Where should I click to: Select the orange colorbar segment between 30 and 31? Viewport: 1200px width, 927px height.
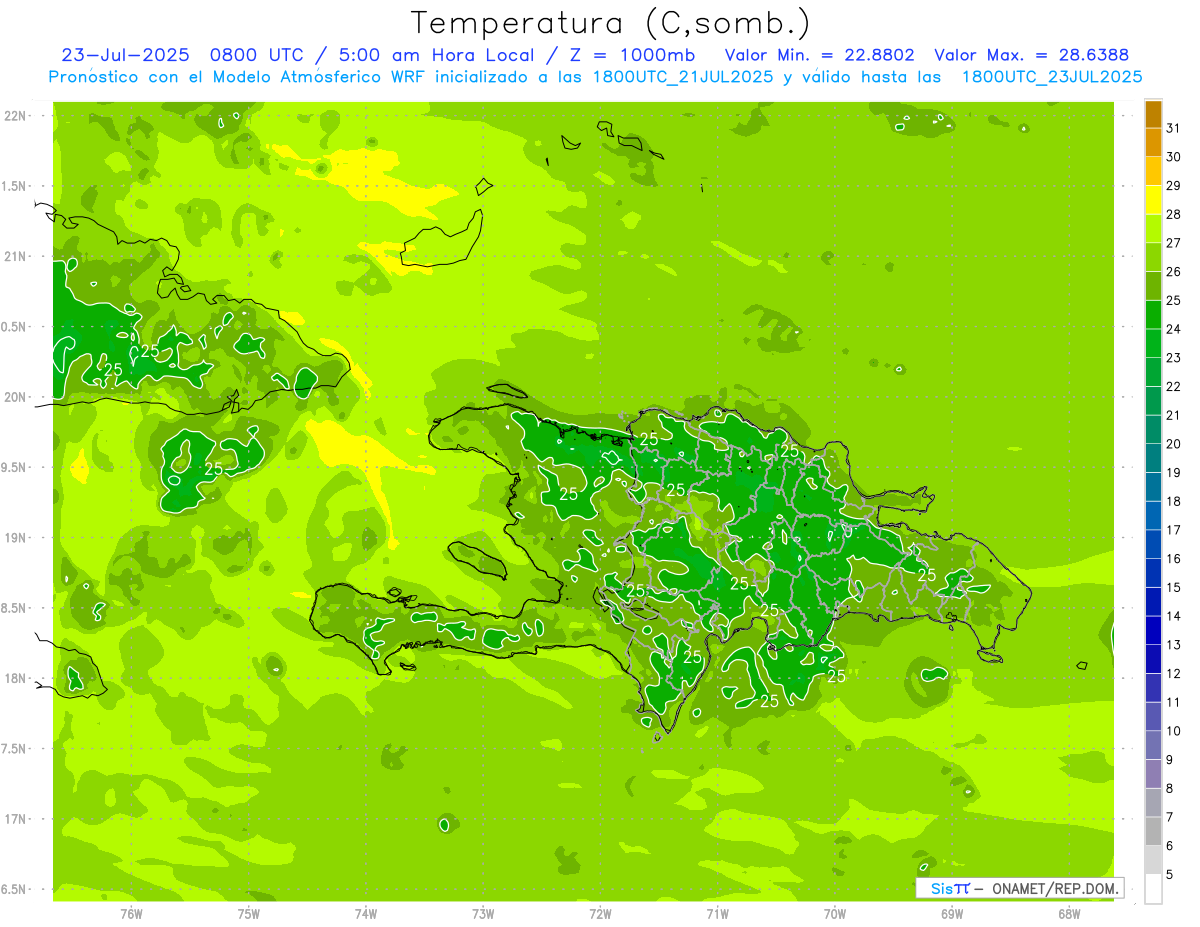tap(1153, 142)
